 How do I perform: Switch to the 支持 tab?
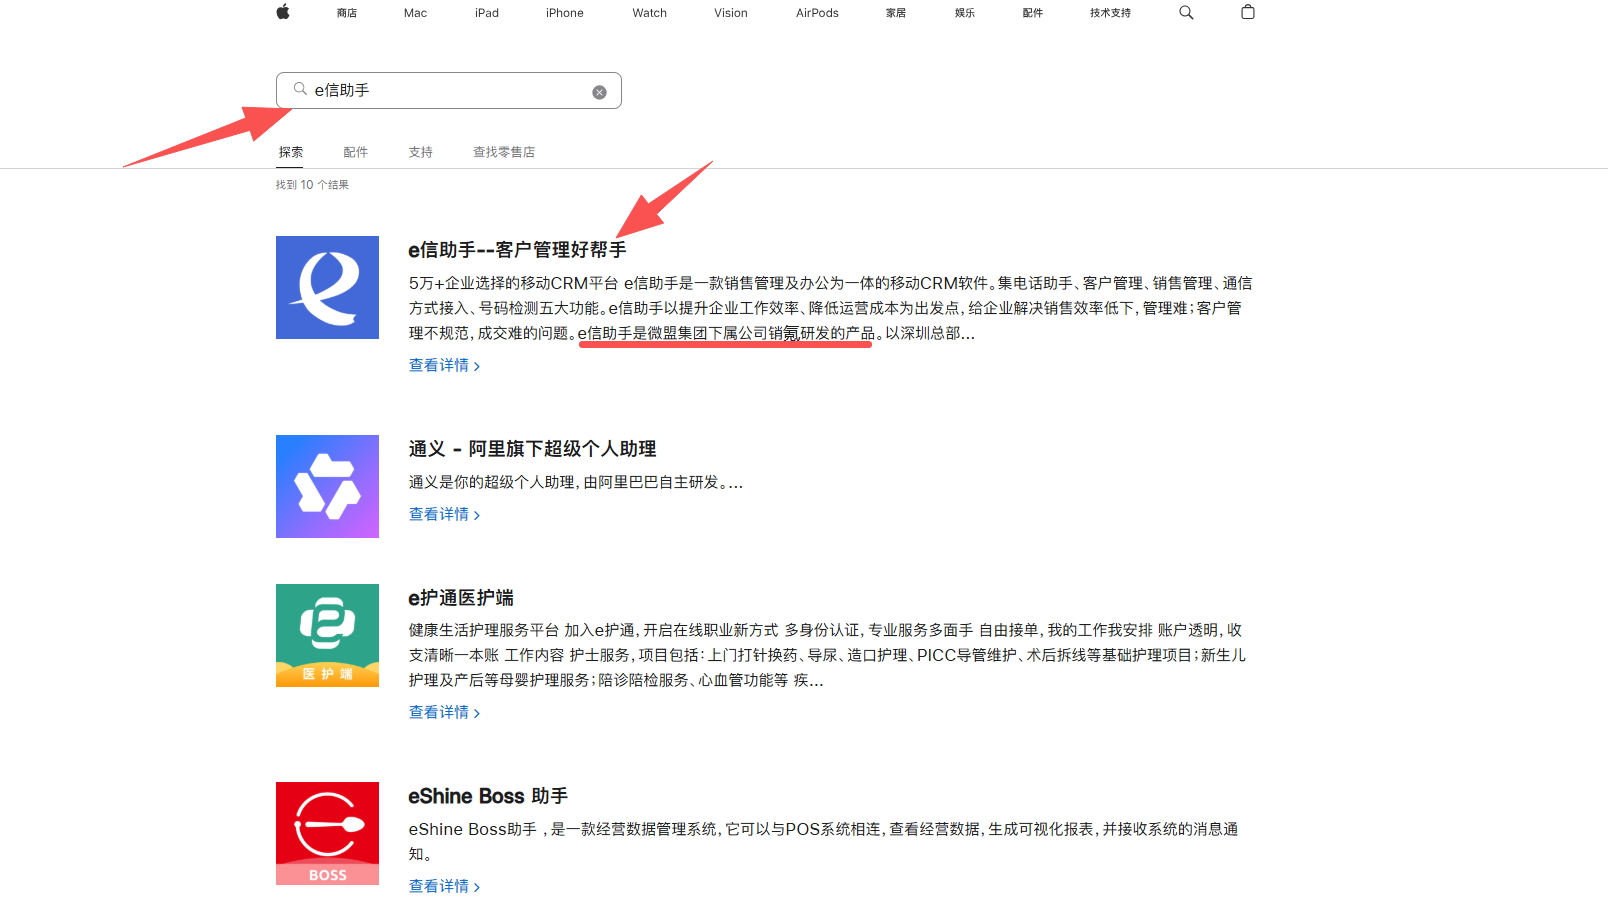[420, 151]
